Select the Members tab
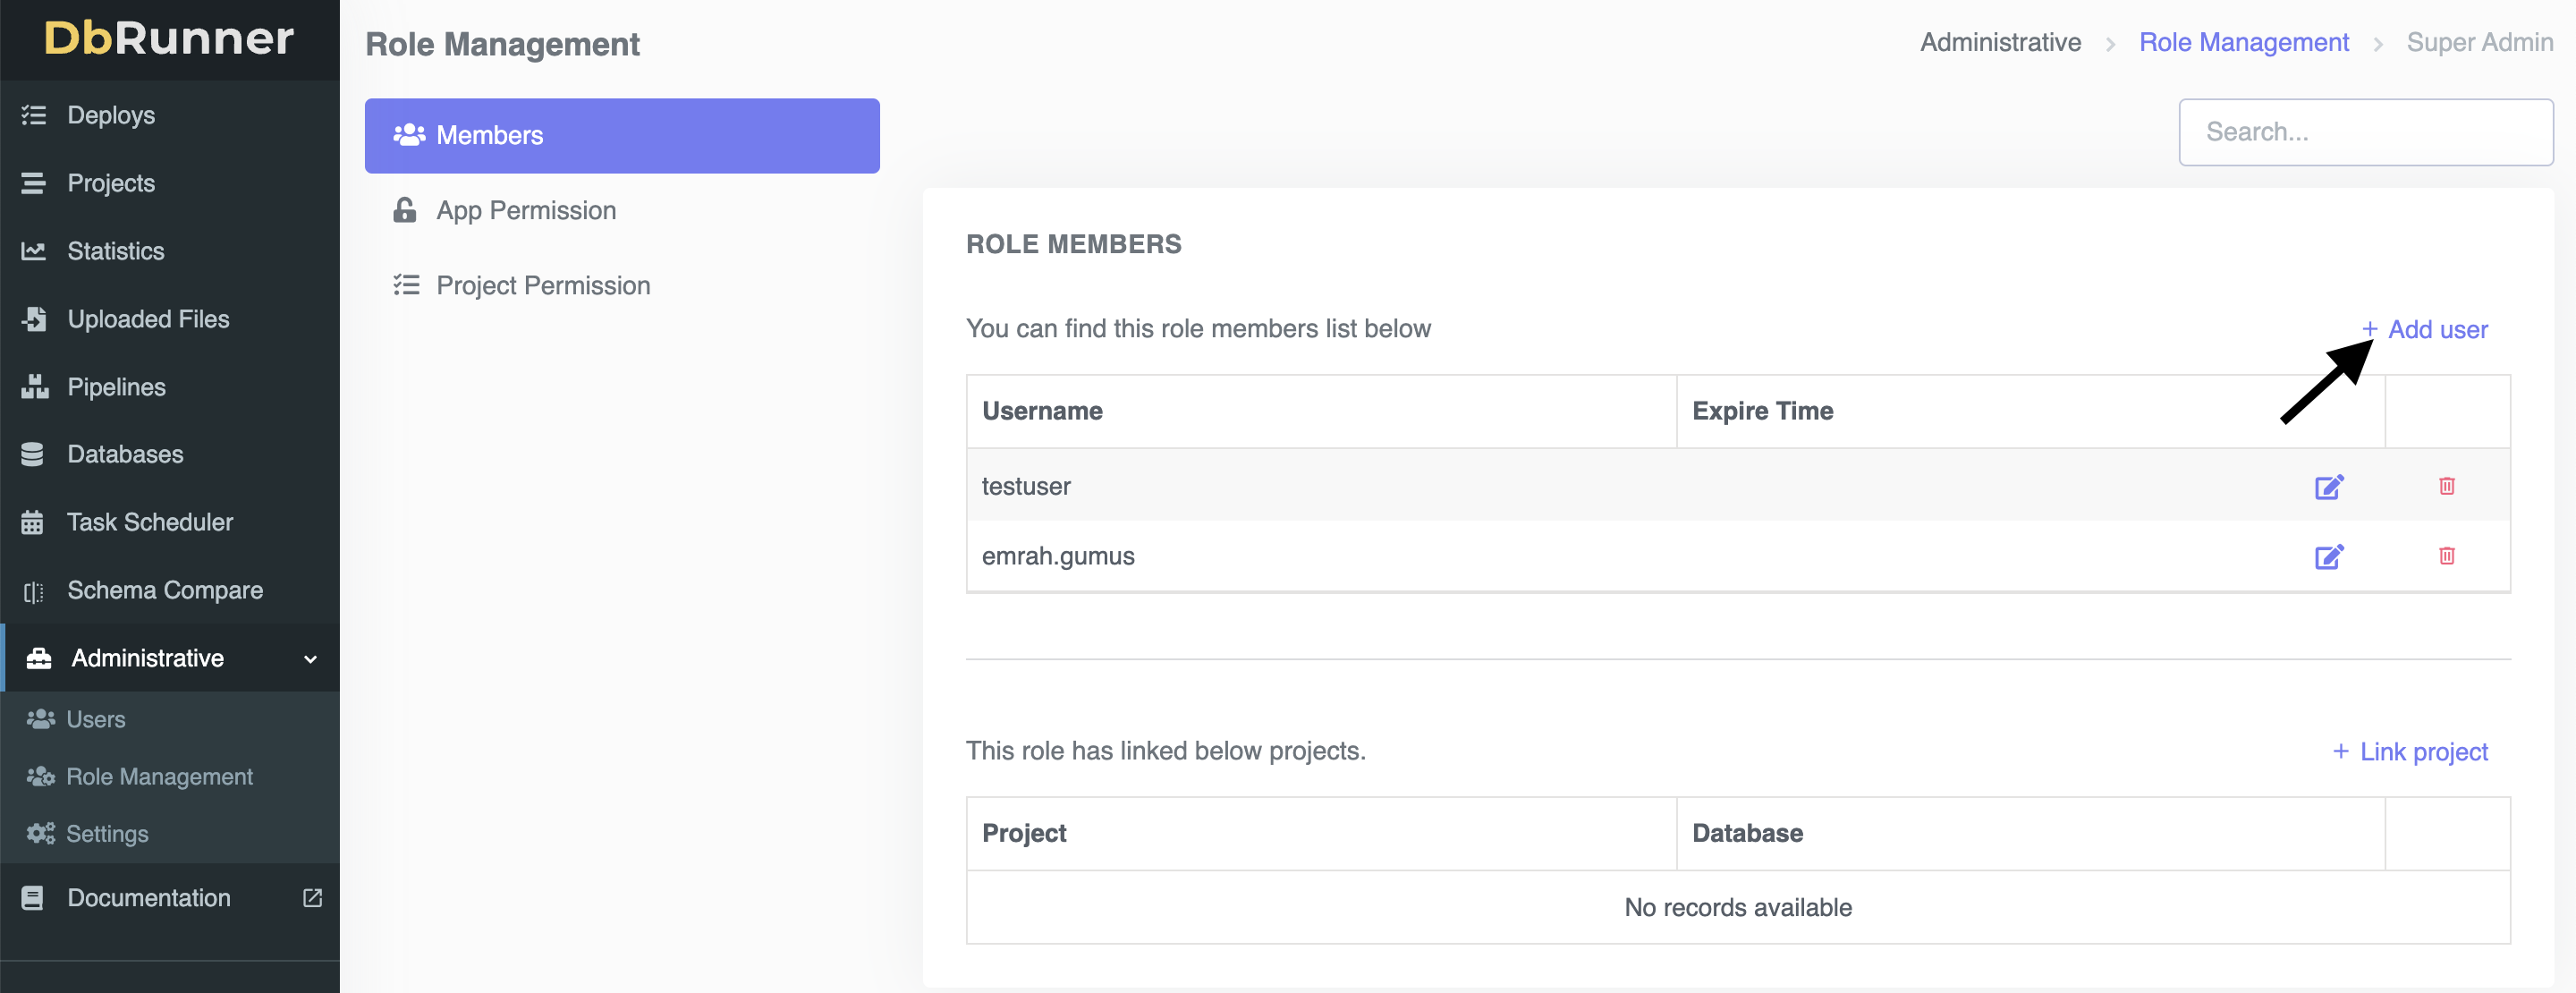2576x993 pixels. click(x=621, y=135)
